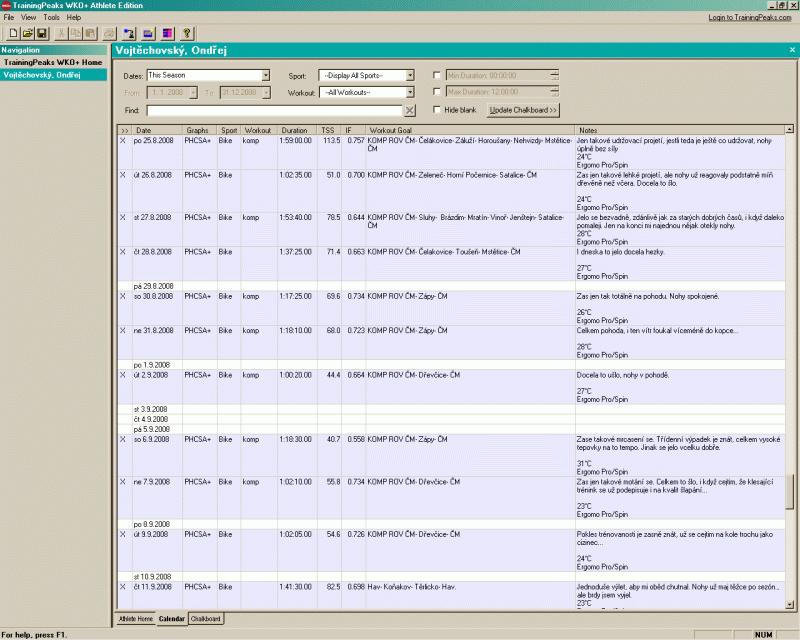Click the scroll-up arrow of the table scrollbar
The image size is (800, 640).
789,130
